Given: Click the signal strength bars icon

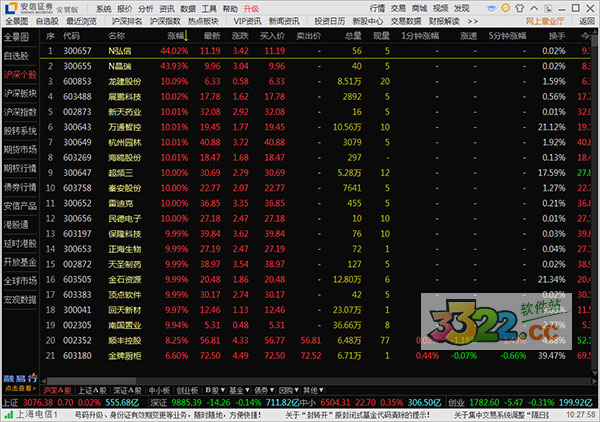Looking at the screenshot, I should click(8, 415).
